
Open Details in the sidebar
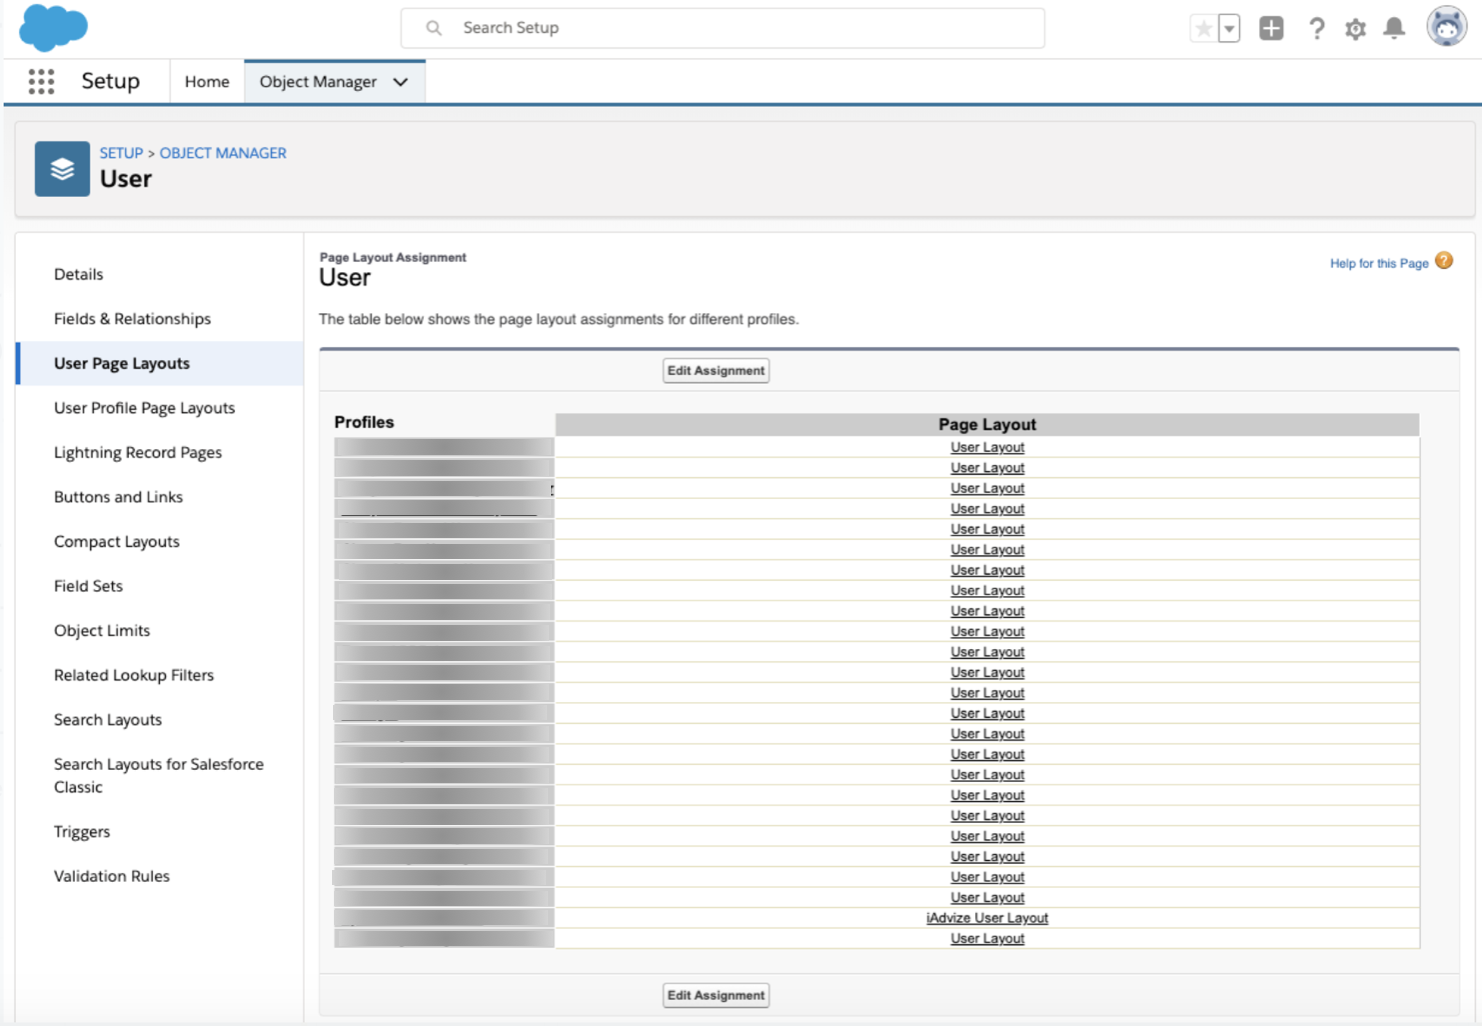tap(79, 274)
